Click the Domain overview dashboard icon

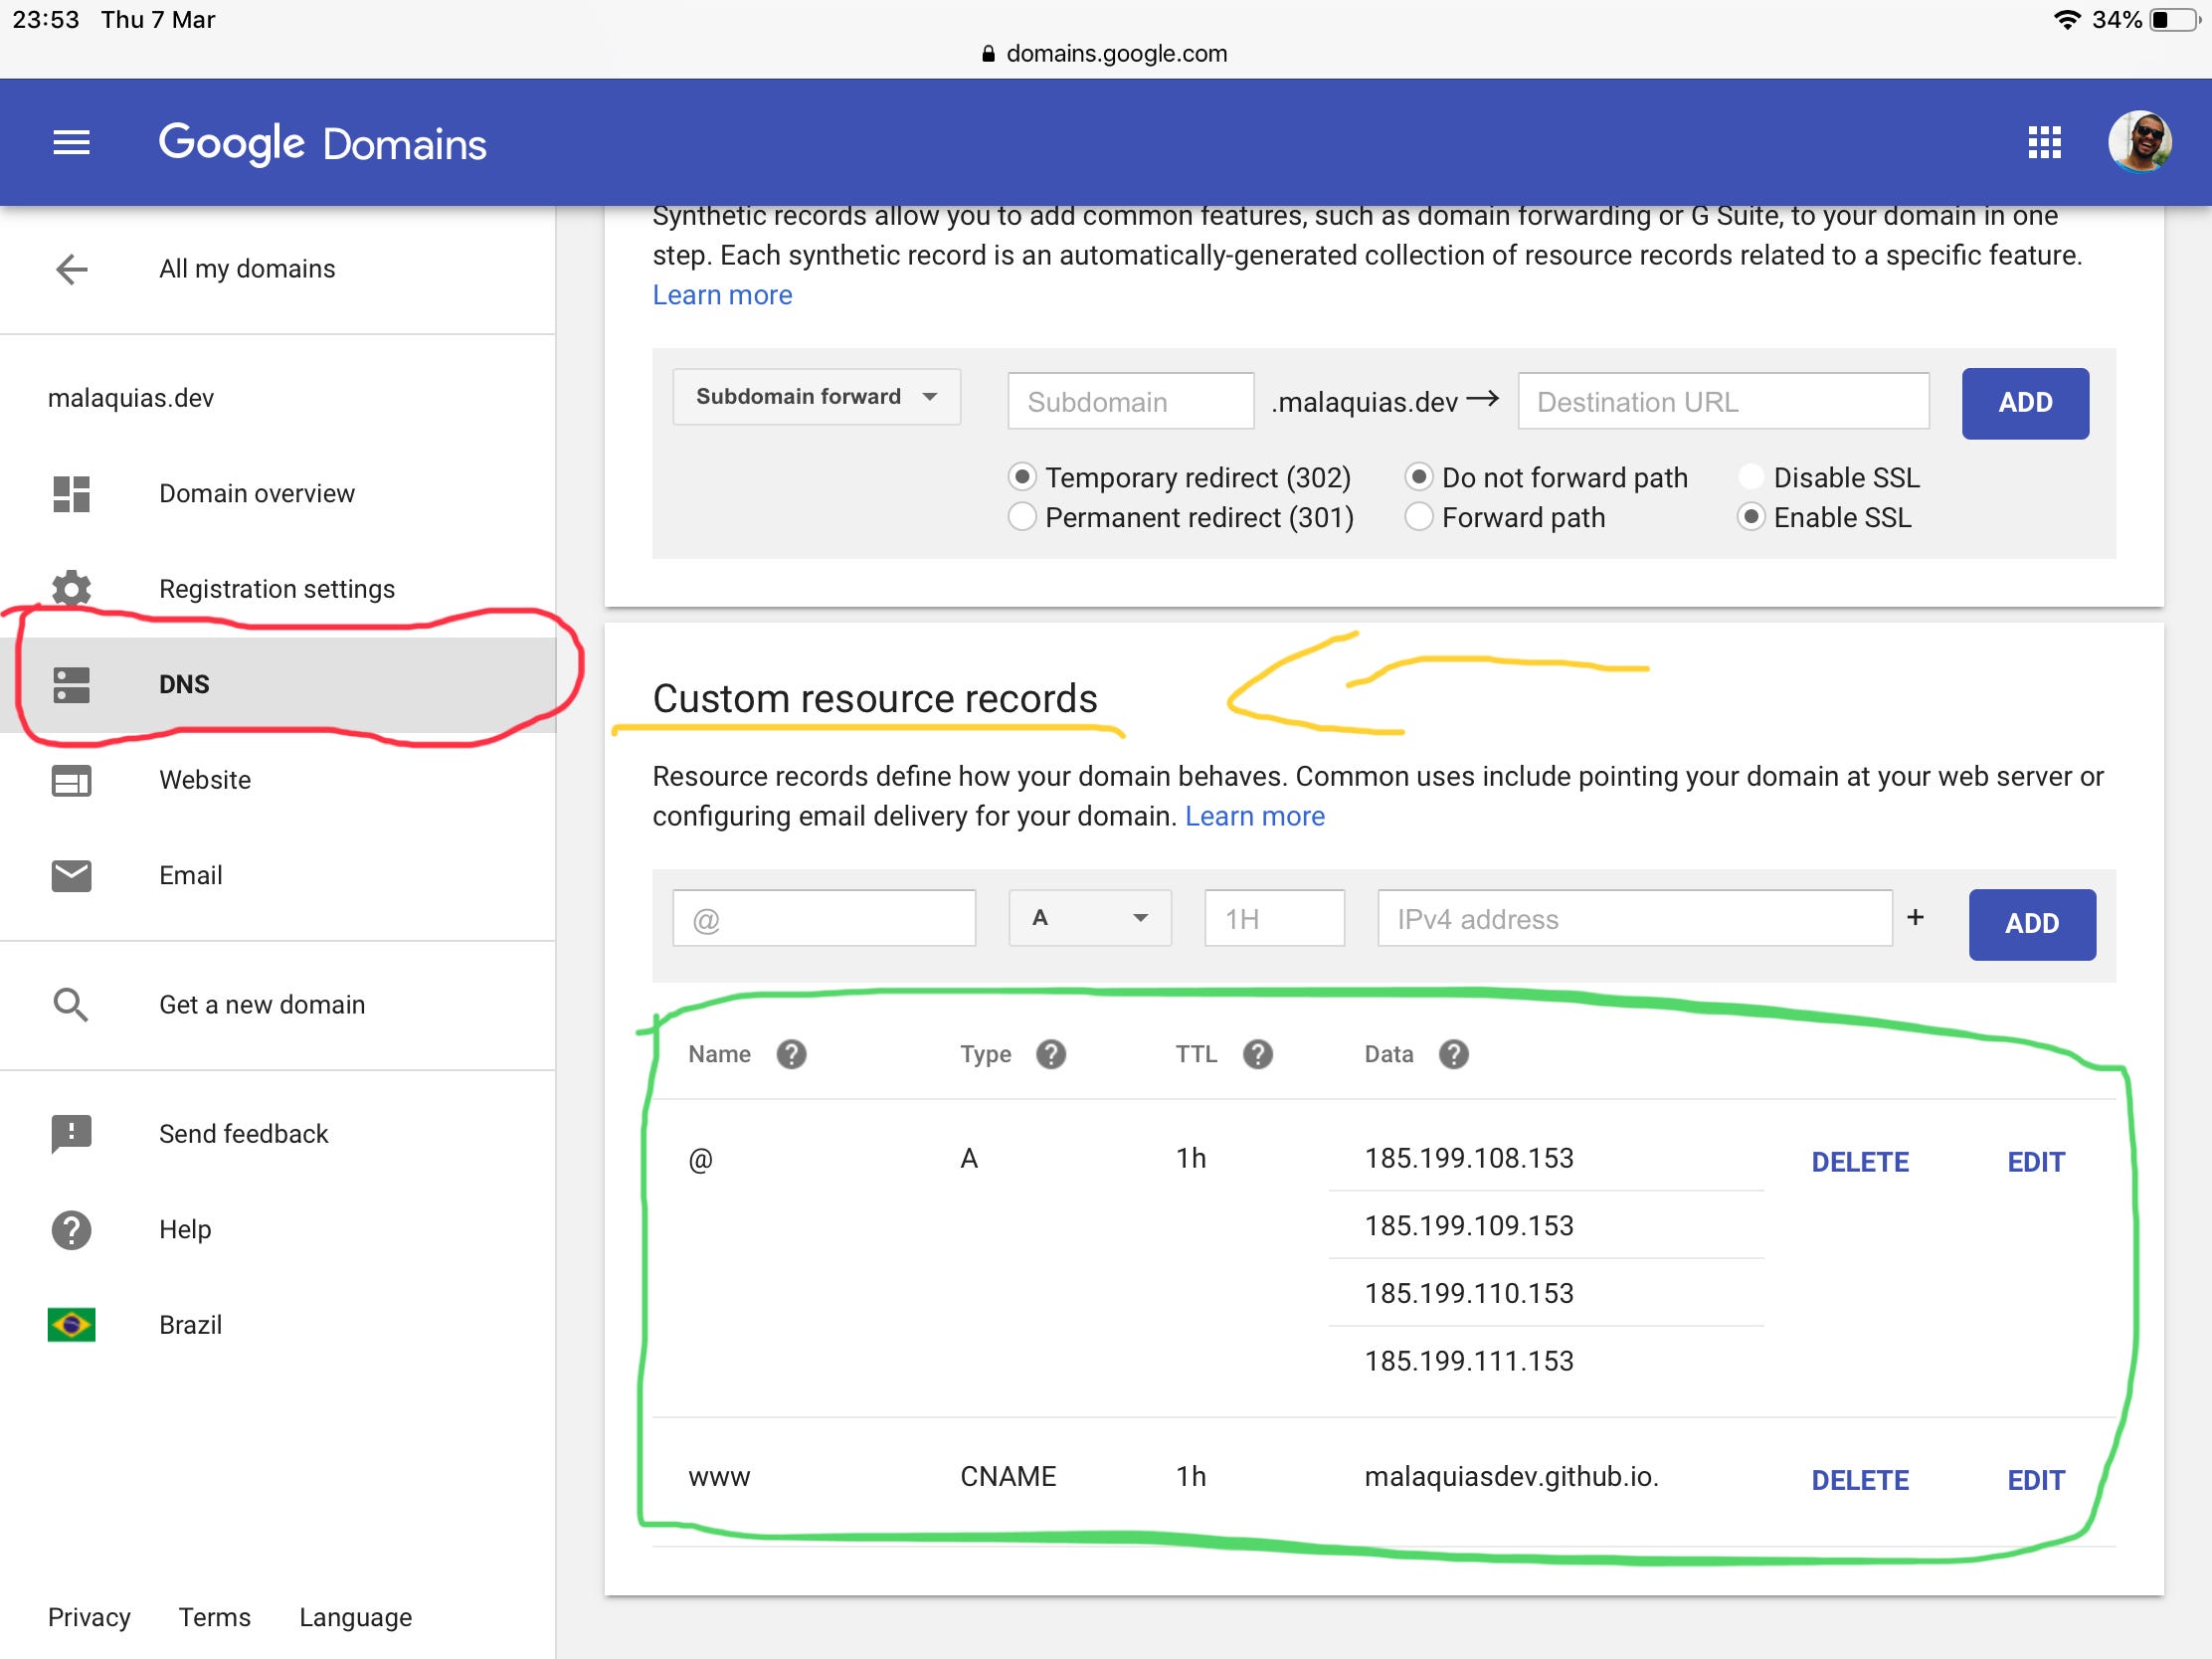pos(71,494)
